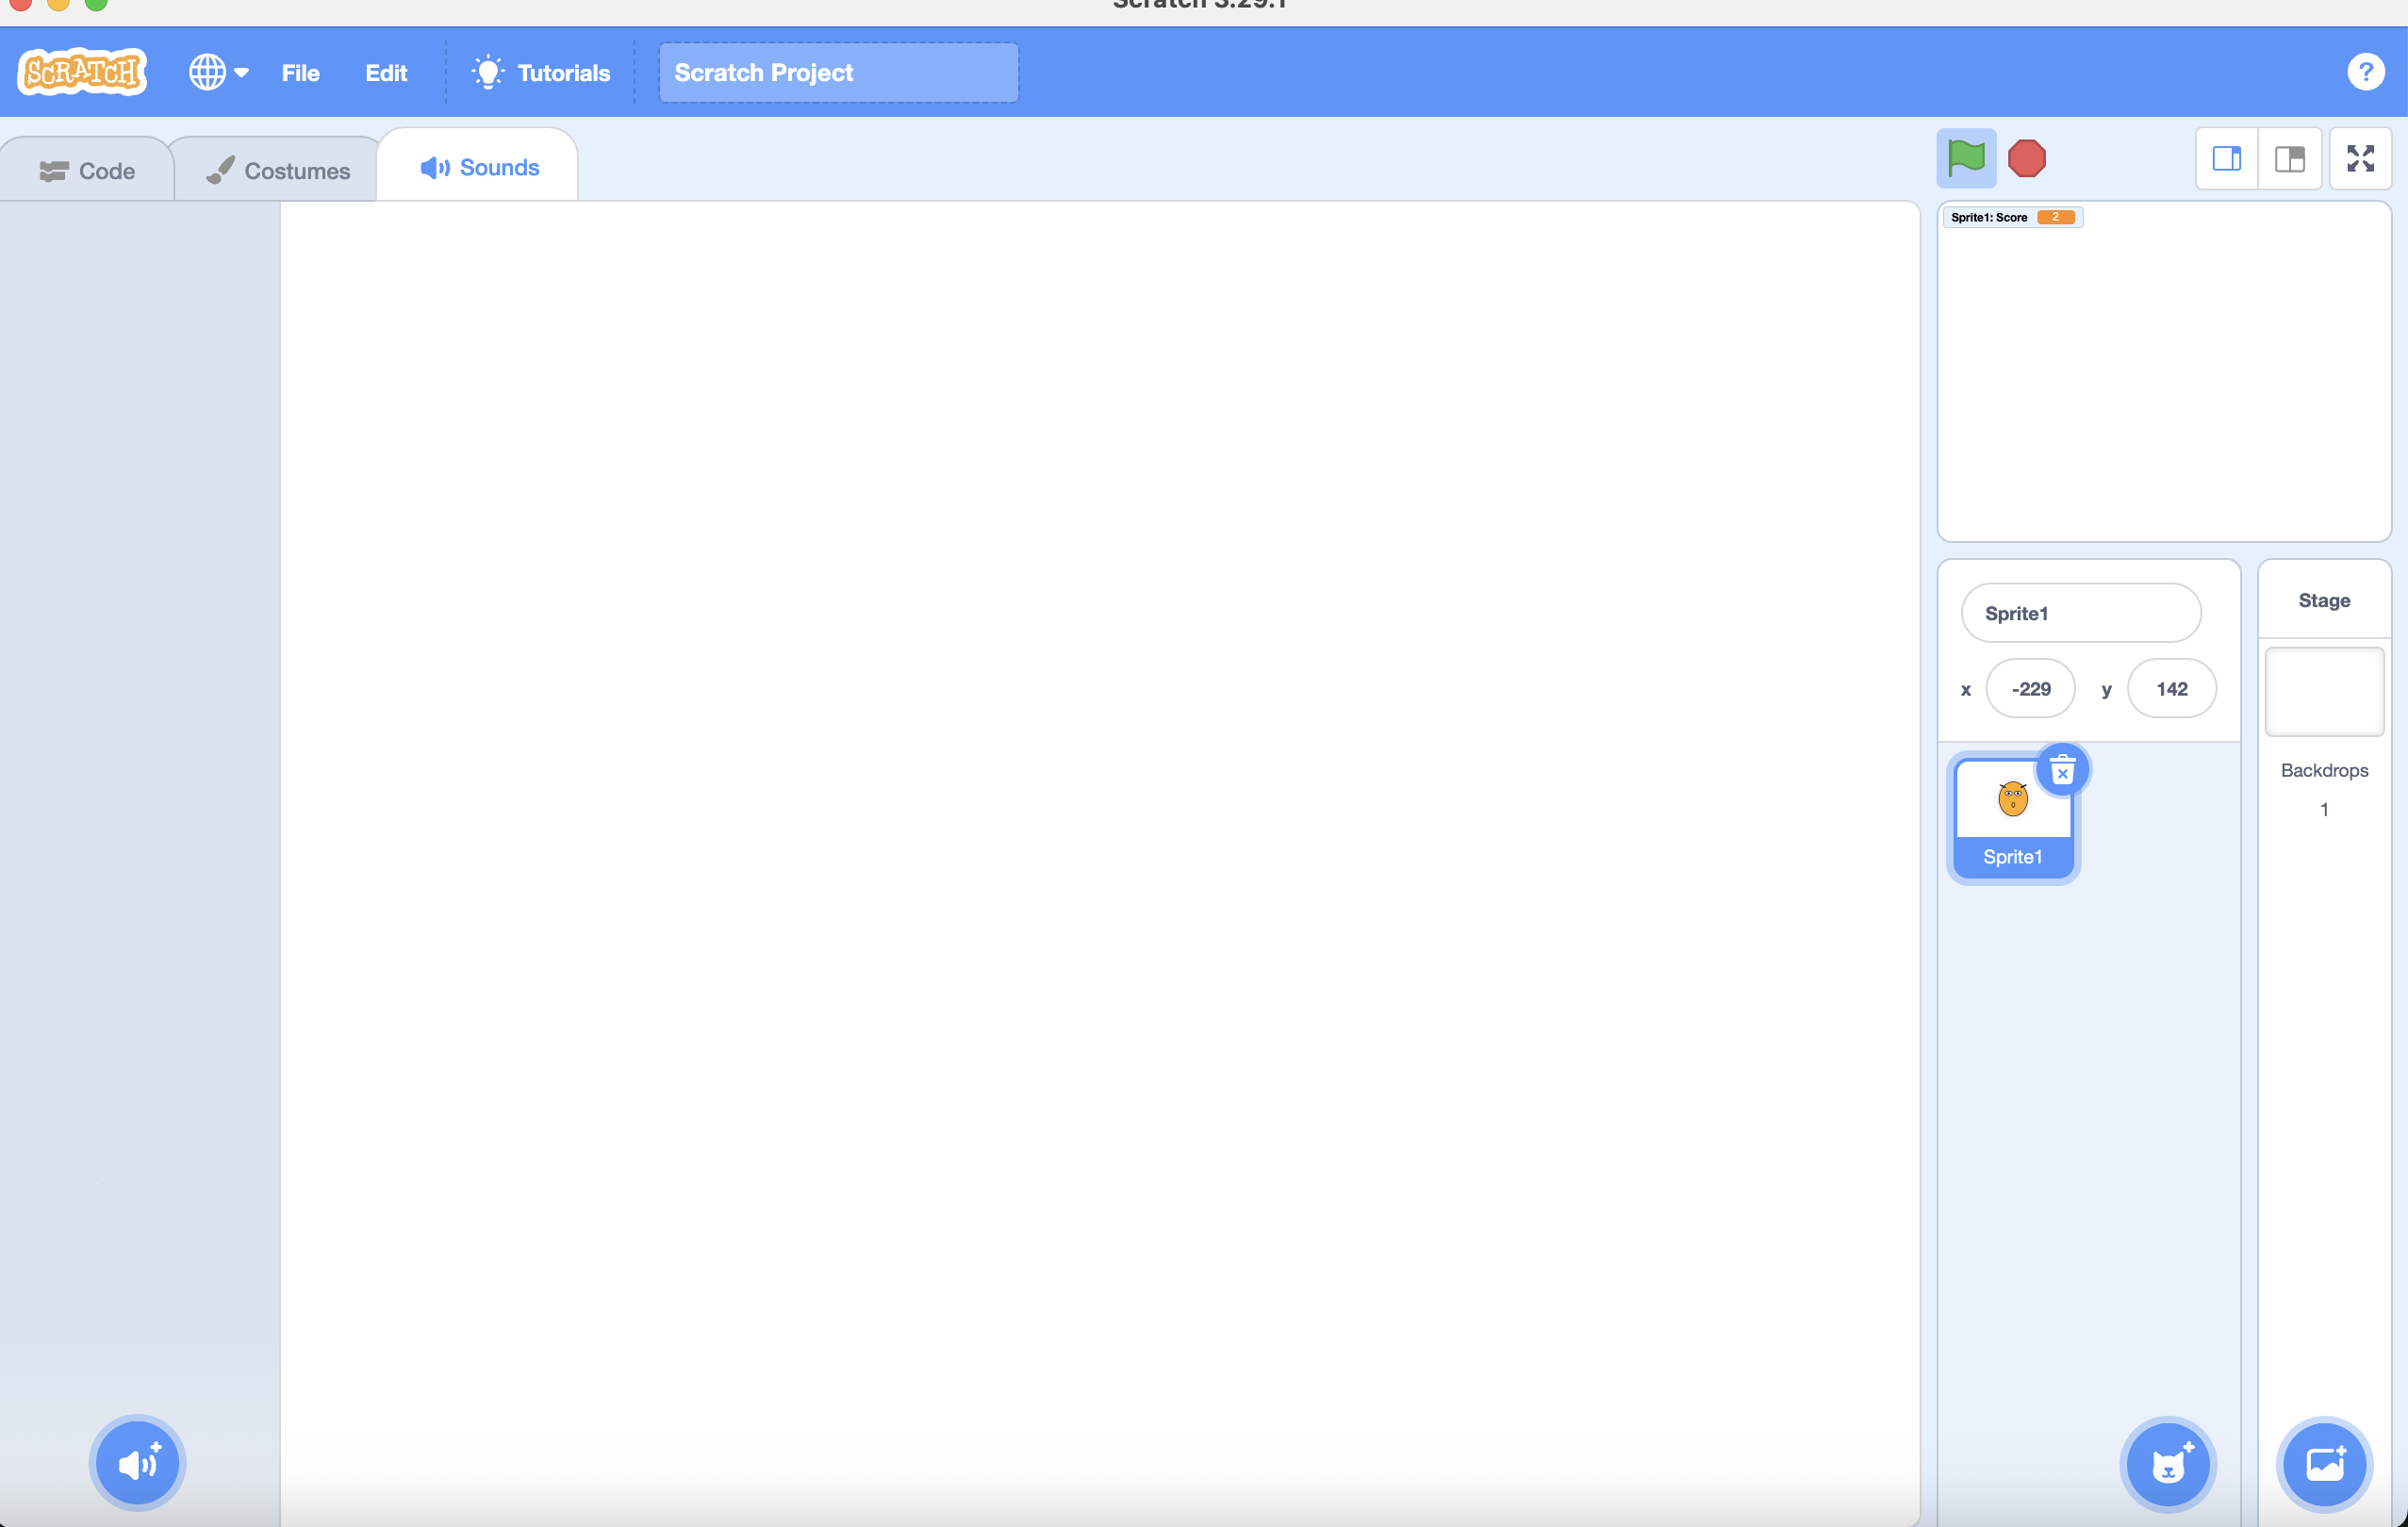The height and width of the screenshot is (1527, 2408).
Task: Select the Sprite1: Score variable display
Action: (2012, 216)
